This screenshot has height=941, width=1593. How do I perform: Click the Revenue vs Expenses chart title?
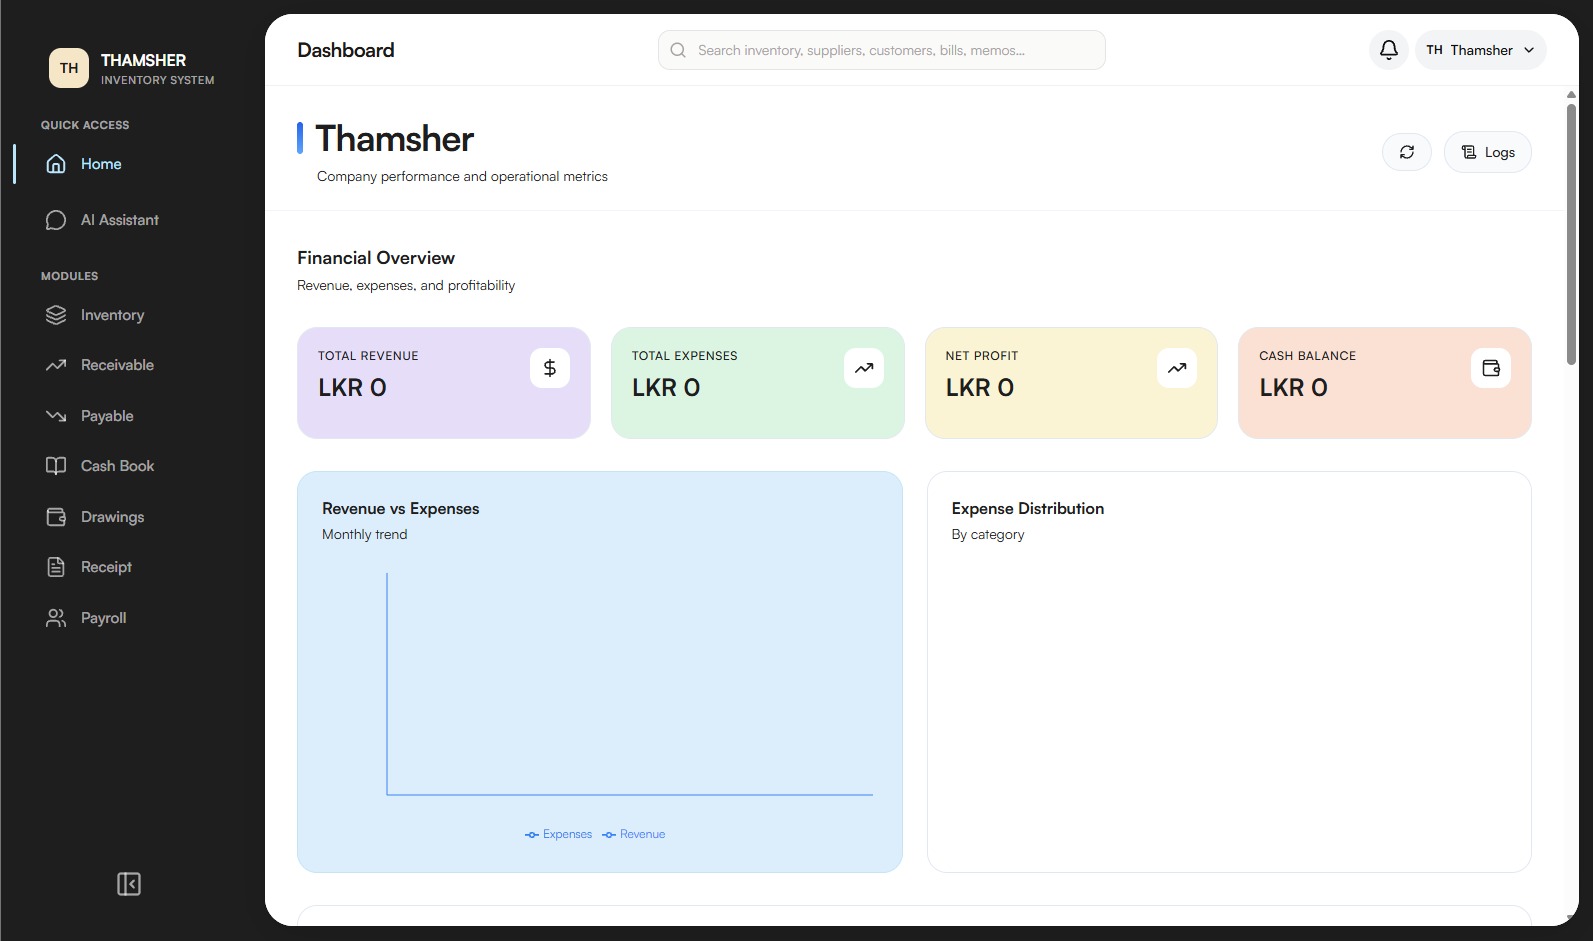coord(401,508)
